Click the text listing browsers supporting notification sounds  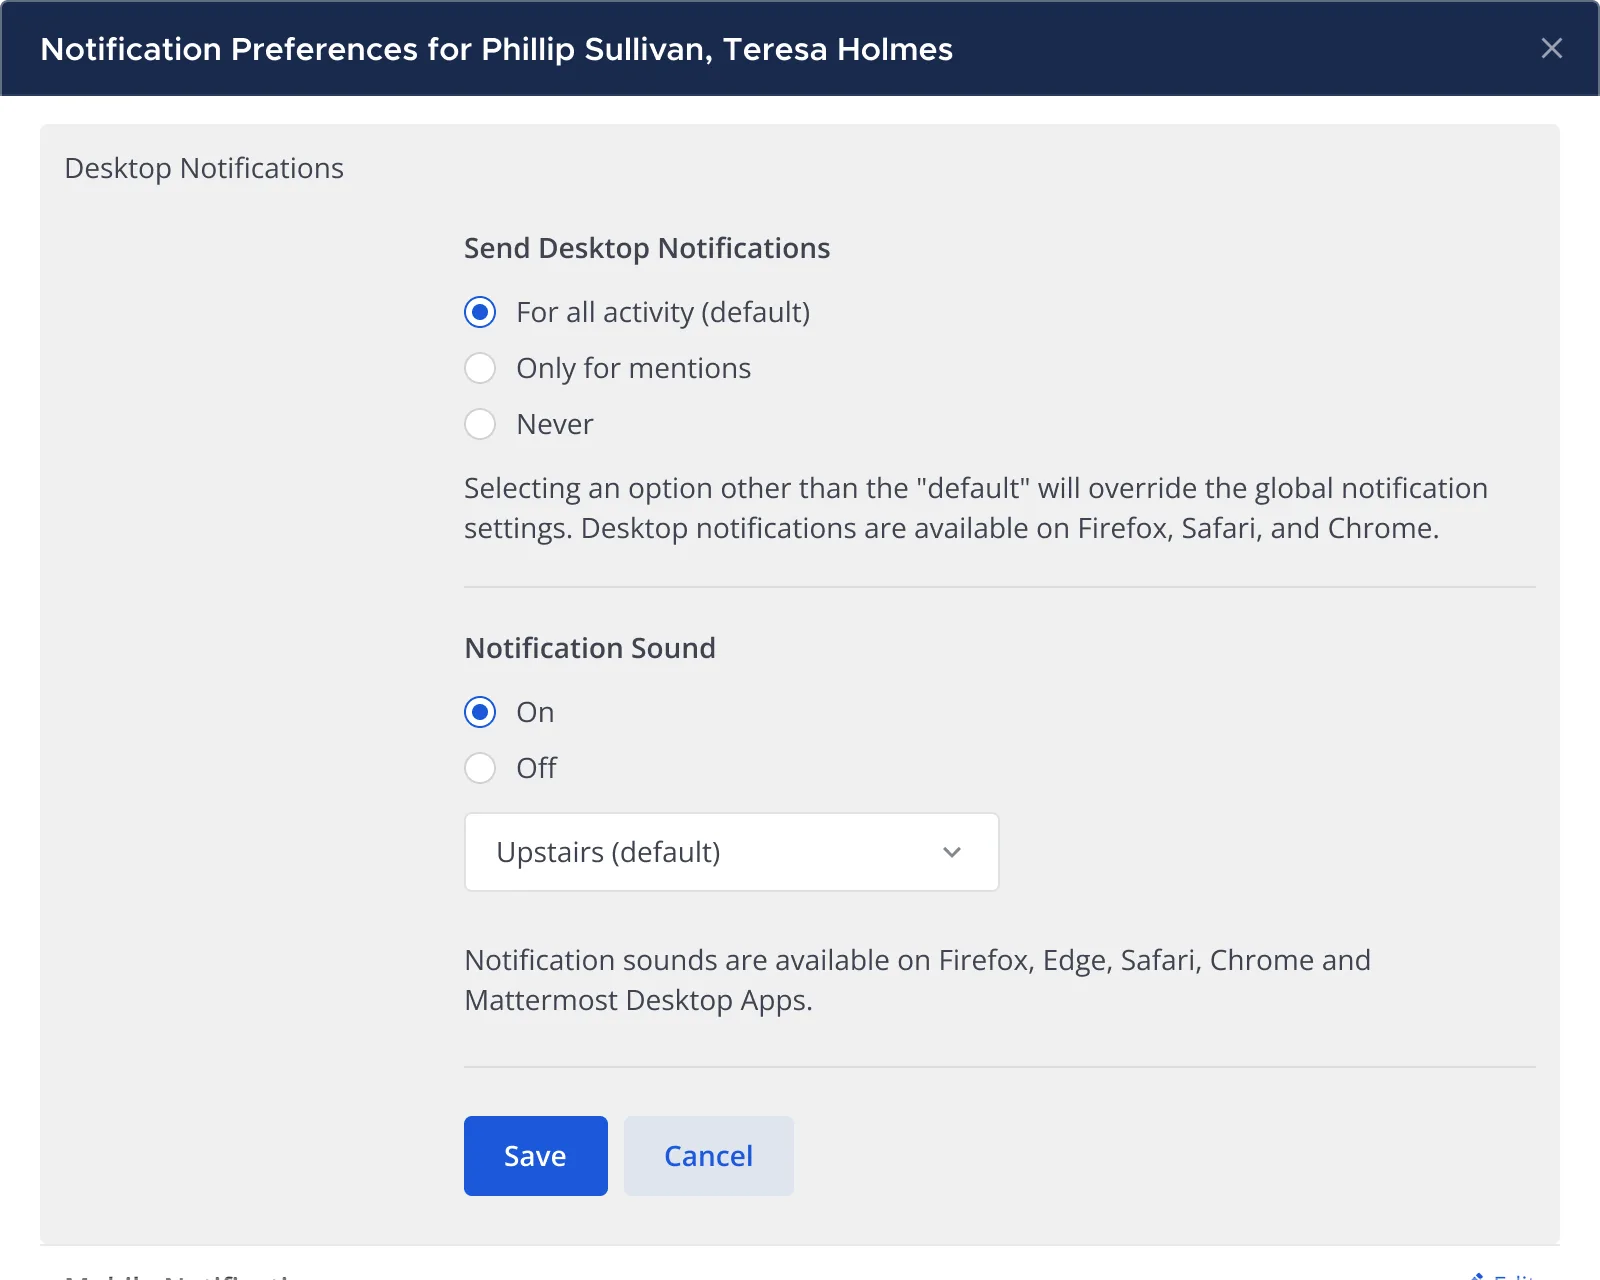(x=918, y=980)
